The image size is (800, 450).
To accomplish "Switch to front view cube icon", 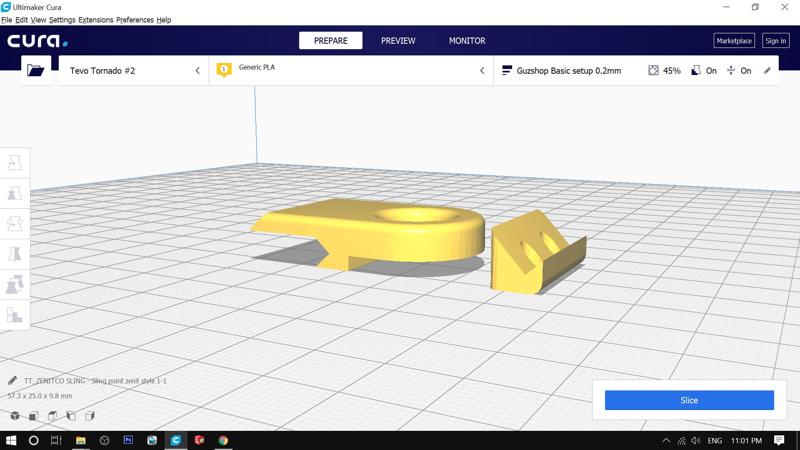I will (x=34, y=416).
